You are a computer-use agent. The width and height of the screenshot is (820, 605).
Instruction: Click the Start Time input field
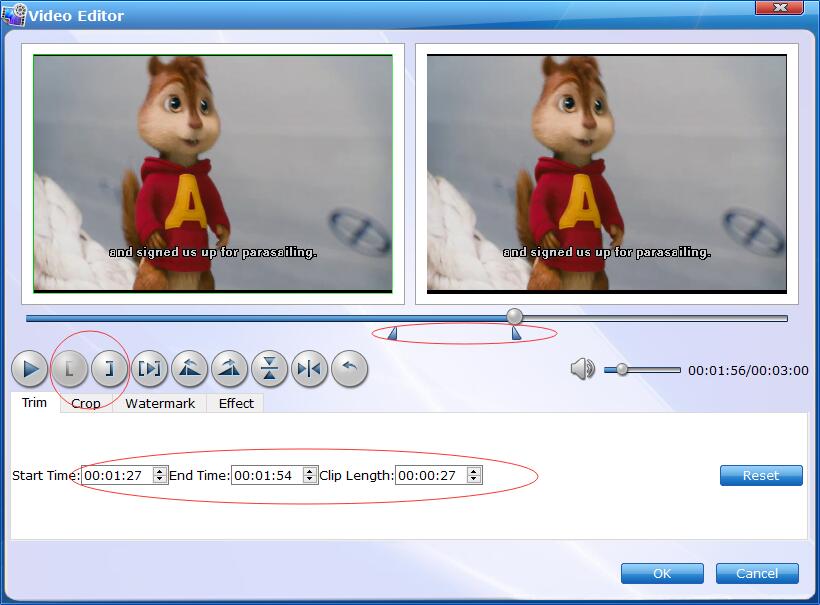pos(118,475)
